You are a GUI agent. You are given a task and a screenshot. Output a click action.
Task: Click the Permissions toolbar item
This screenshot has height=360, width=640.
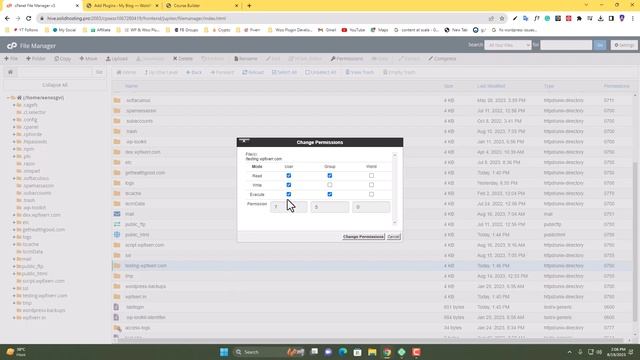tap(347, 59)
